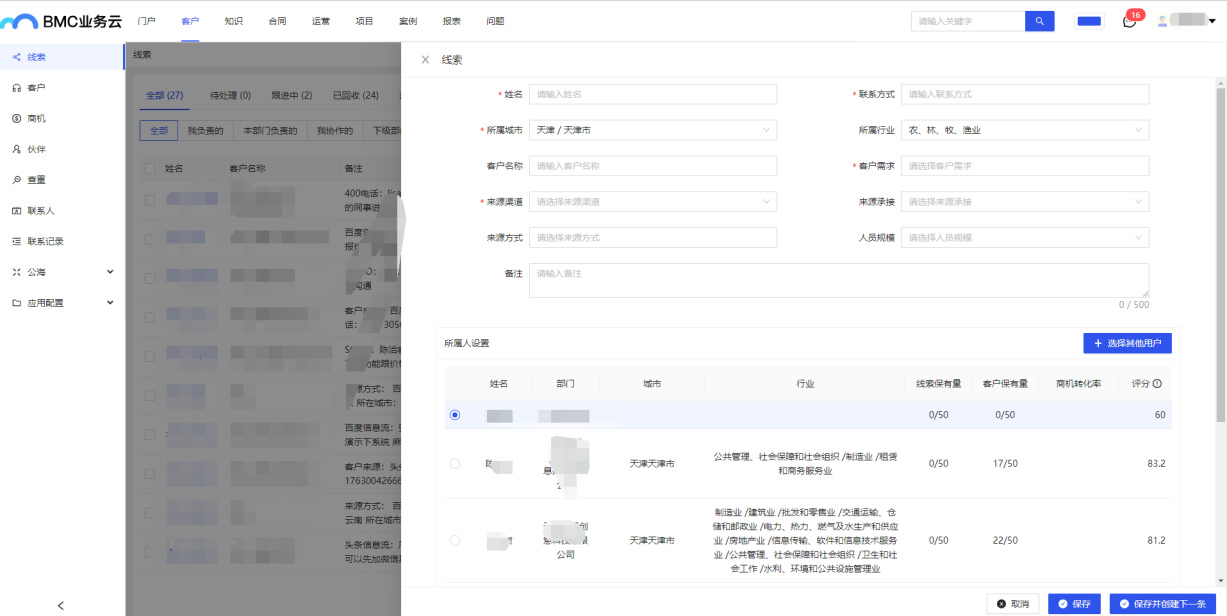
Task: Collapse the sidebar with the left arrow
Action: (x=61, y=605)
